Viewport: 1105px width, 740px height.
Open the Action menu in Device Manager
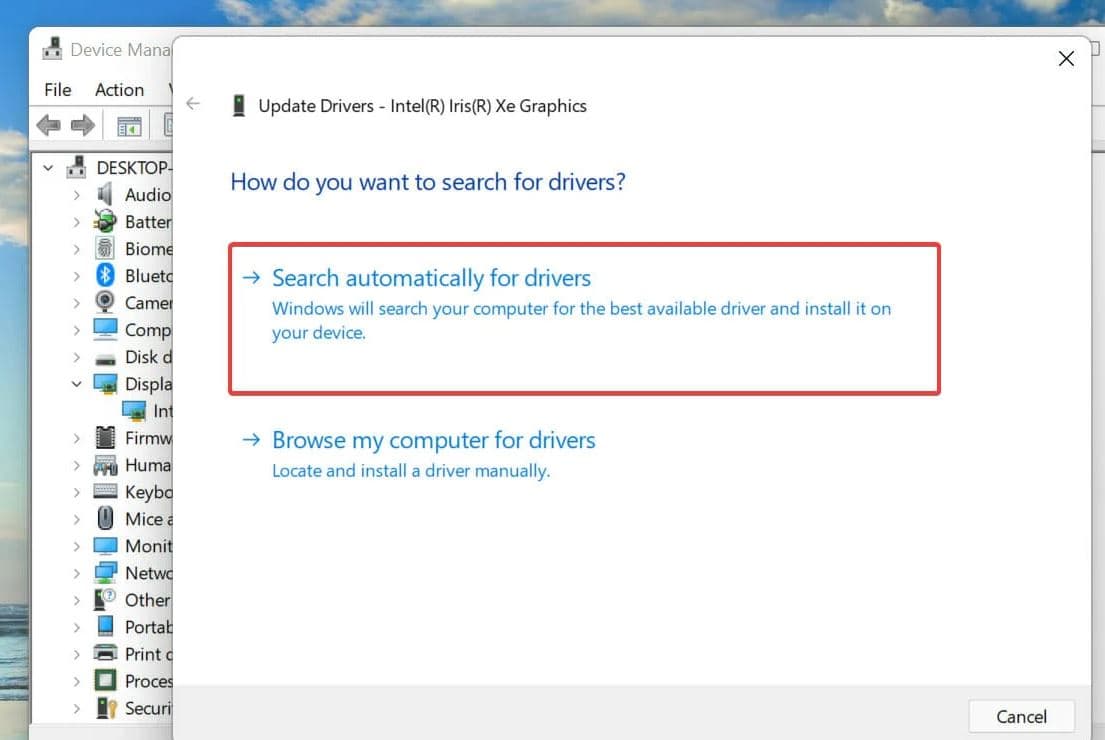point(119,90)
